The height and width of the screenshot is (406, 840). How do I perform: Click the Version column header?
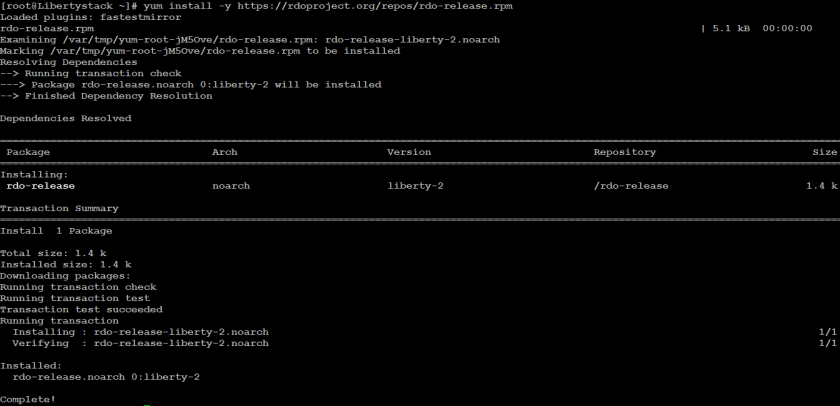(x=409, y=152)
